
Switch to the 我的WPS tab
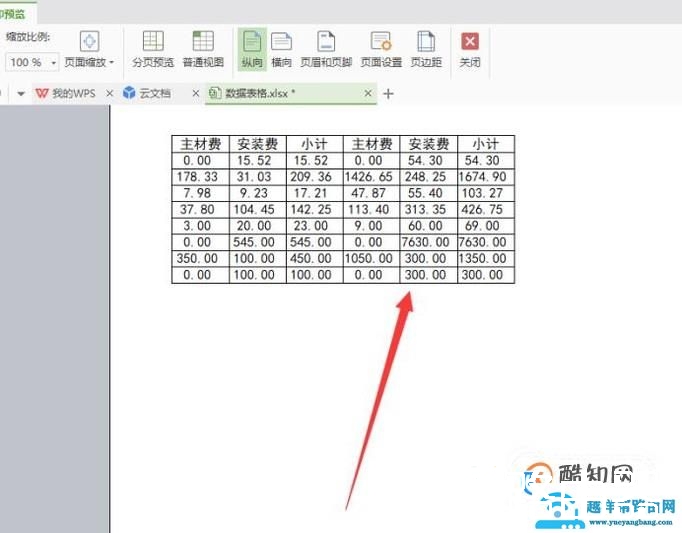74,93
